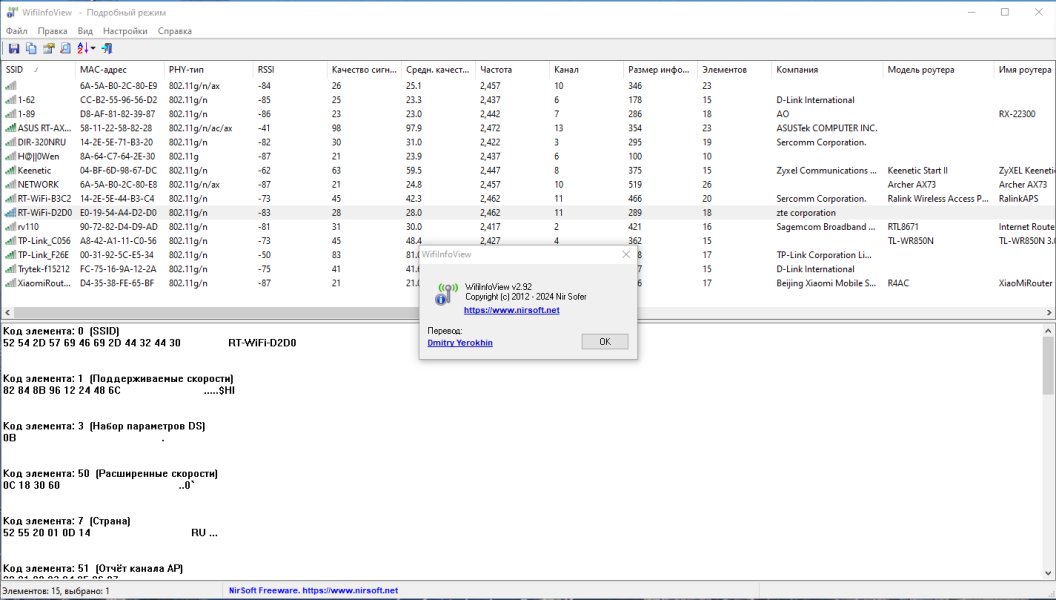
Task: Click the network list horizontal scrollbar left arrow
Action: coord(7,312)
